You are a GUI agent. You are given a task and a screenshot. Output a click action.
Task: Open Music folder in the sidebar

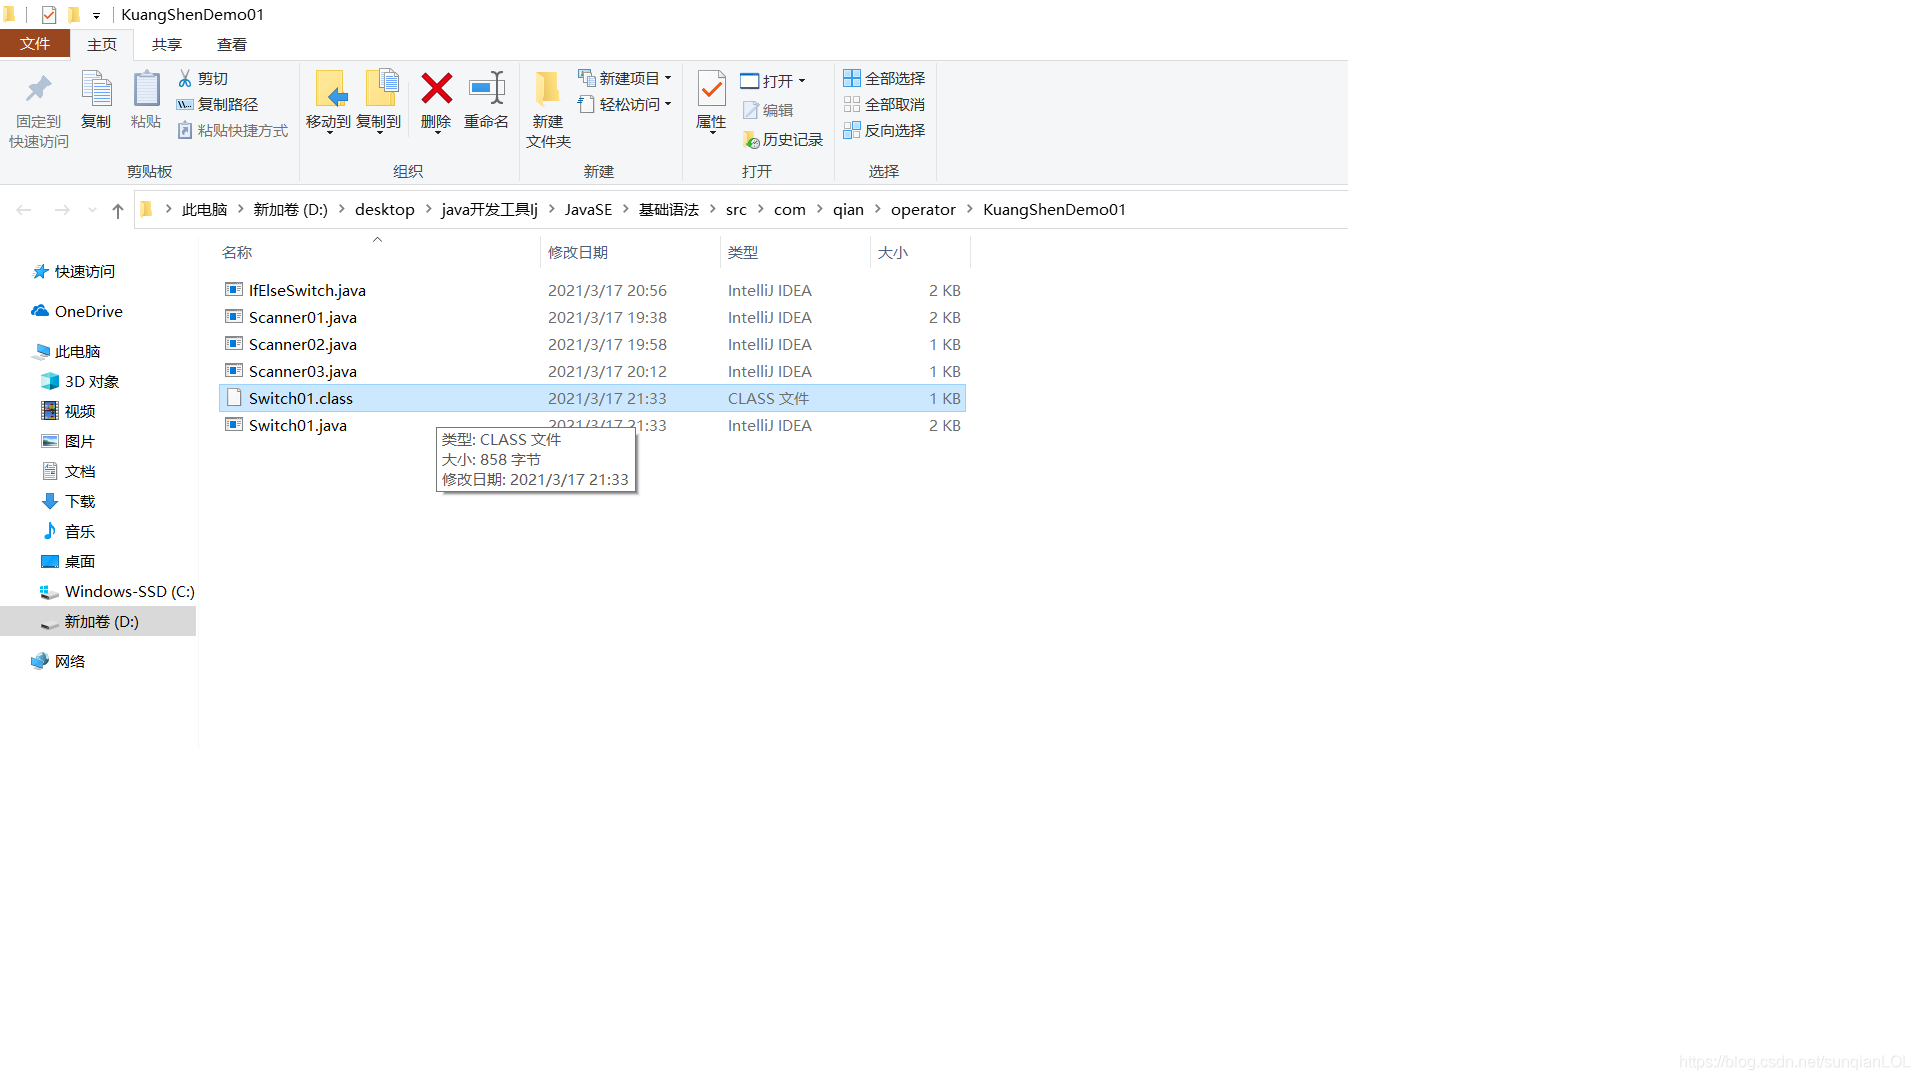[68, 532]
